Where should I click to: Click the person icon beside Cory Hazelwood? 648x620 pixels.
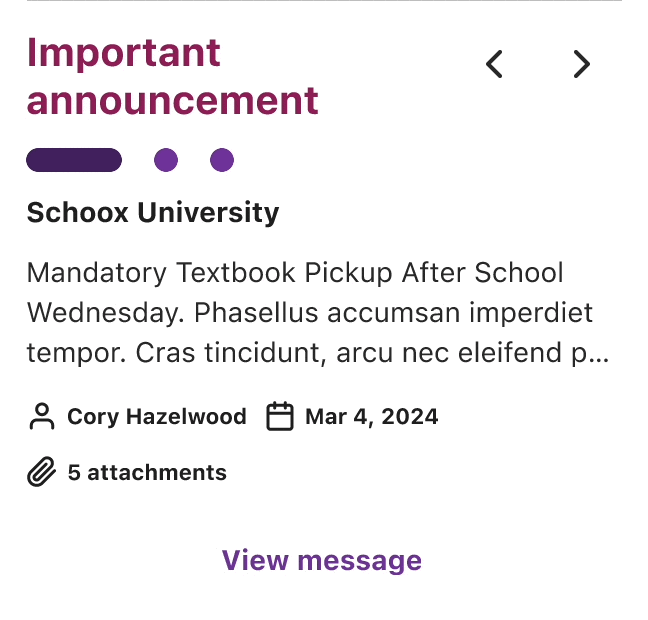pyautogui.click(x=42, y=416)
